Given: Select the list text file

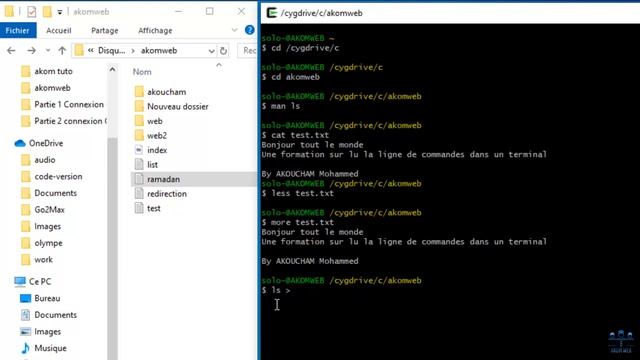Looking at the screenshot, I should pyautogui.click(x=152, y=164).
